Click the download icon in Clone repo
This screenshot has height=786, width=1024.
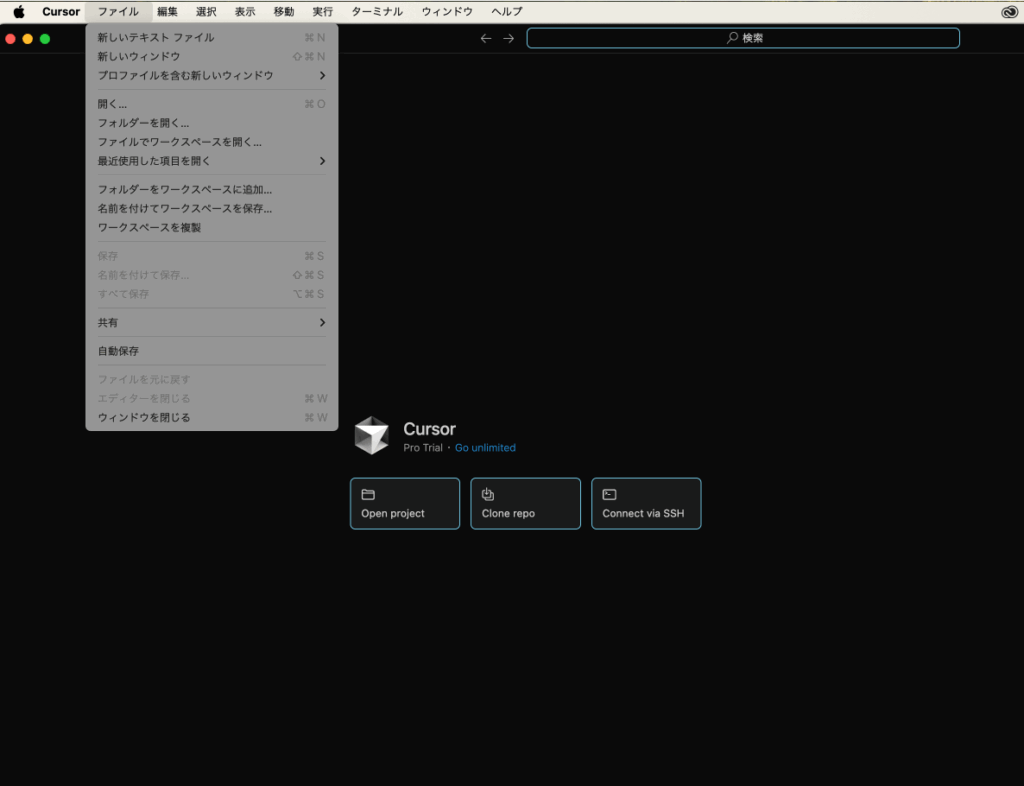488,494
